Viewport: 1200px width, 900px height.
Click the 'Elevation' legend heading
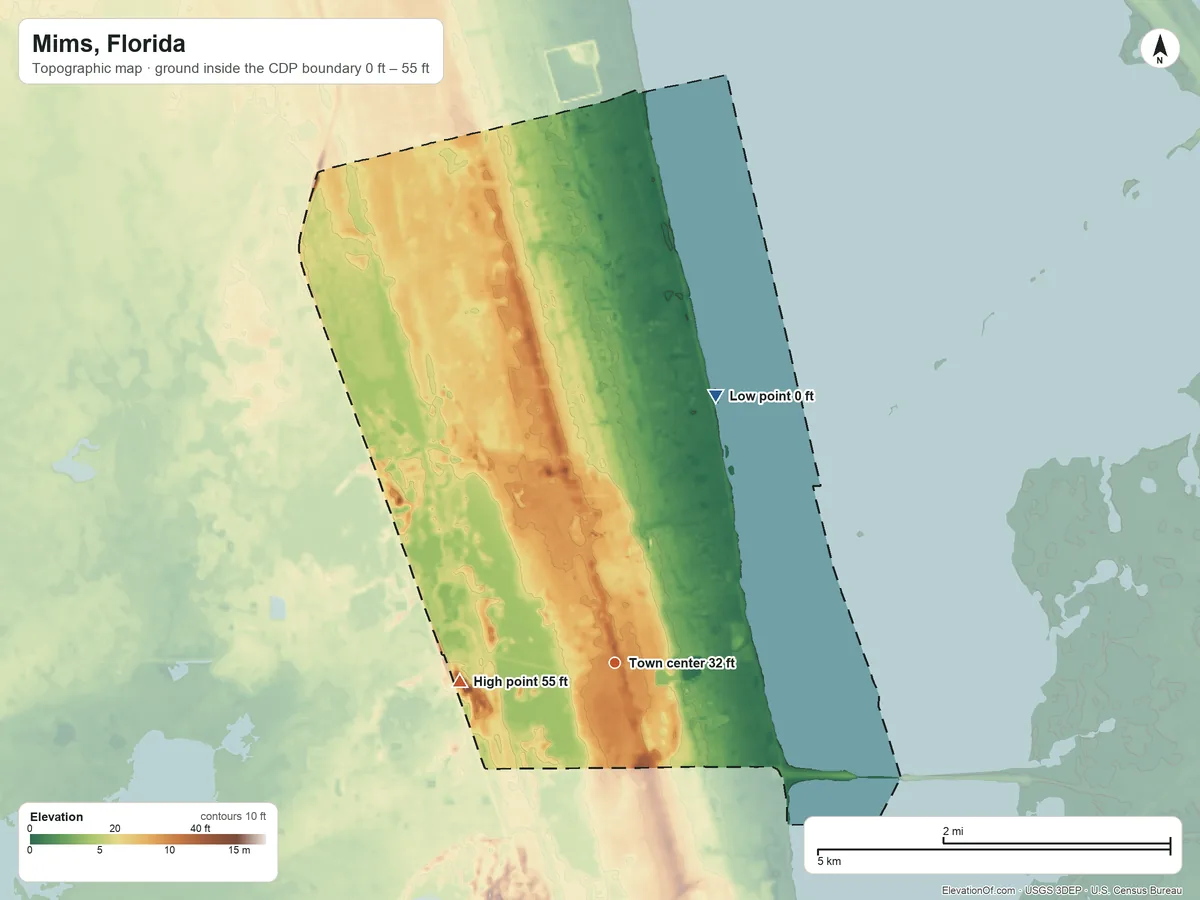(x=57, y=817)
